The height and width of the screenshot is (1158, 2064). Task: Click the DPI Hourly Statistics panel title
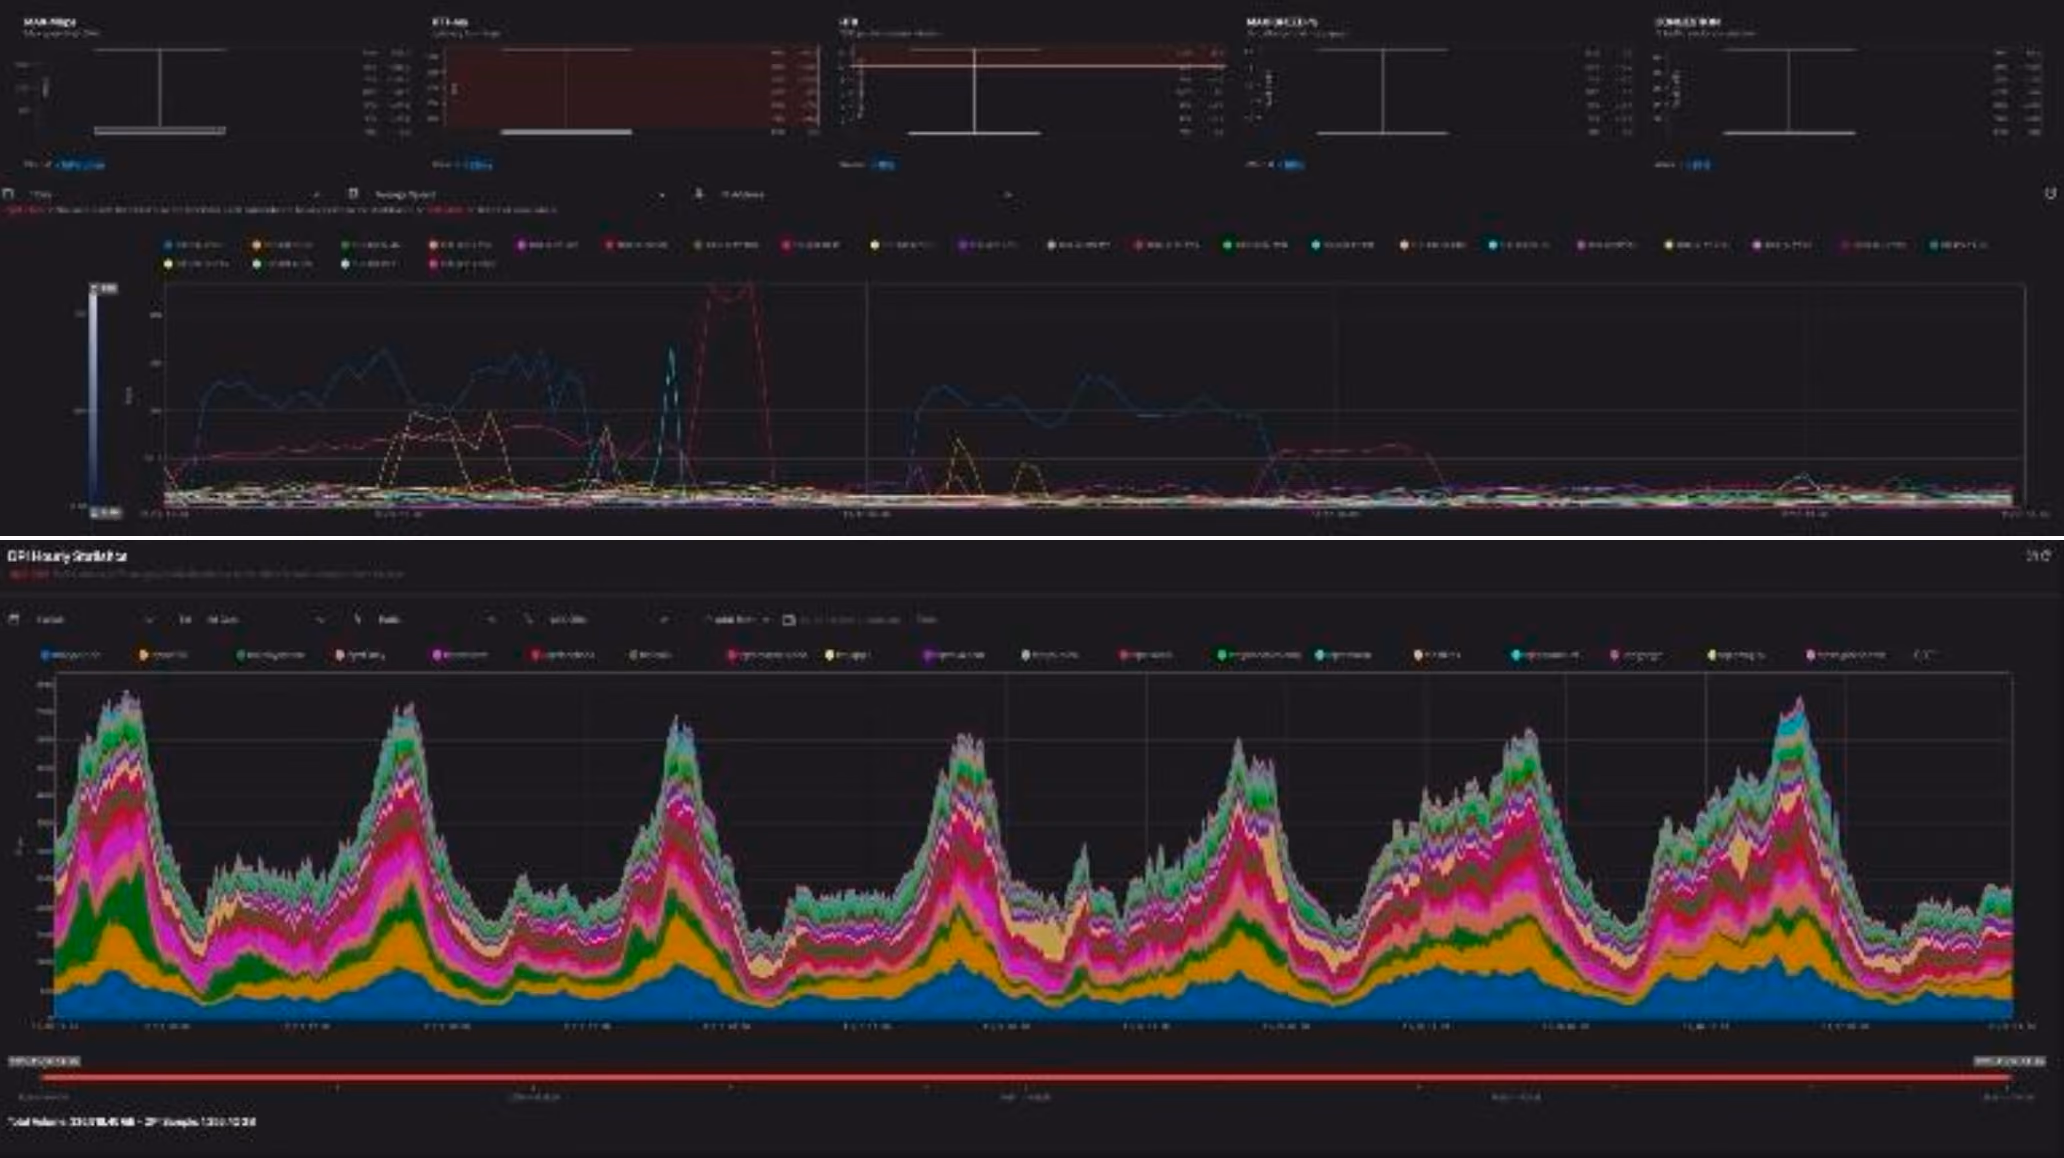pos(67,555)
